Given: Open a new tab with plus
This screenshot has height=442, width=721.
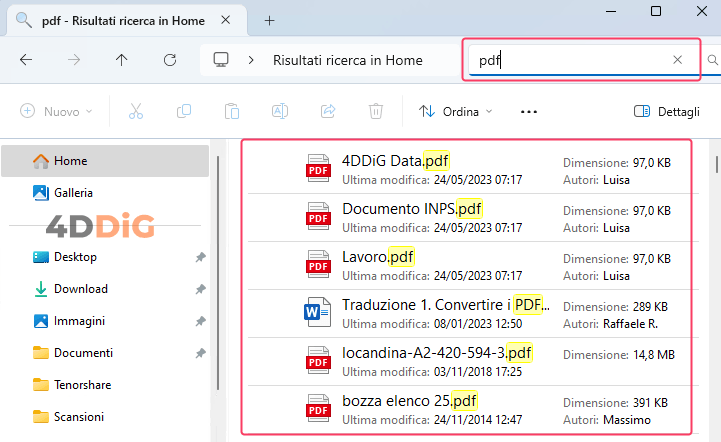Looking at the screenshot, I should 269,21.
